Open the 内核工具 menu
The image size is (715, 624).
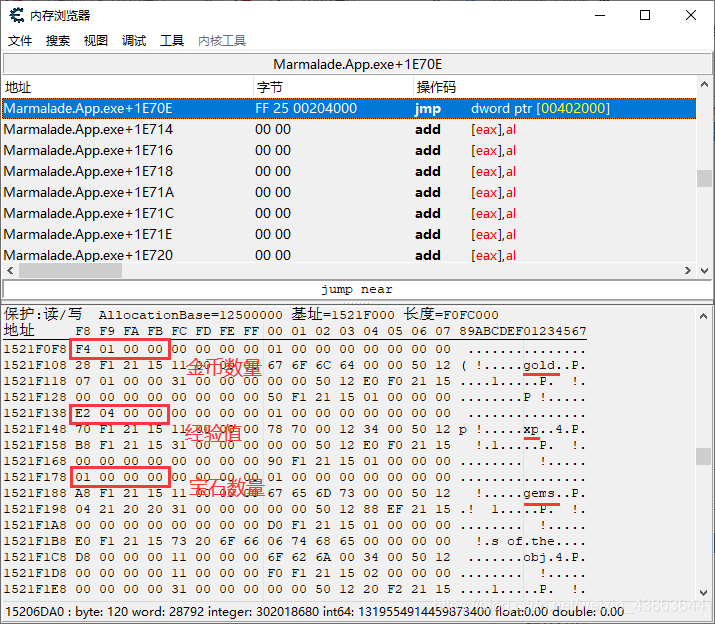pos(222,41)
